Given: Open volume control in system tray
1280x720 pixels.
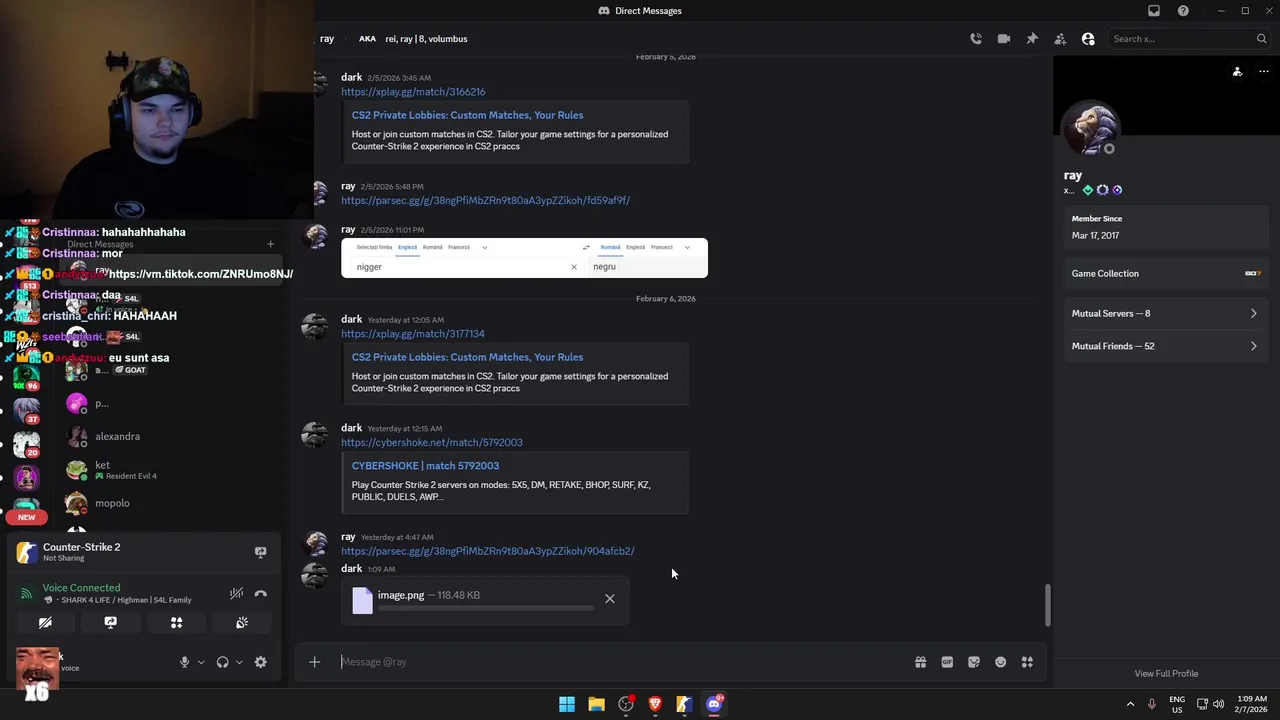Looking at the screenshot, I should click(1218, 704).
